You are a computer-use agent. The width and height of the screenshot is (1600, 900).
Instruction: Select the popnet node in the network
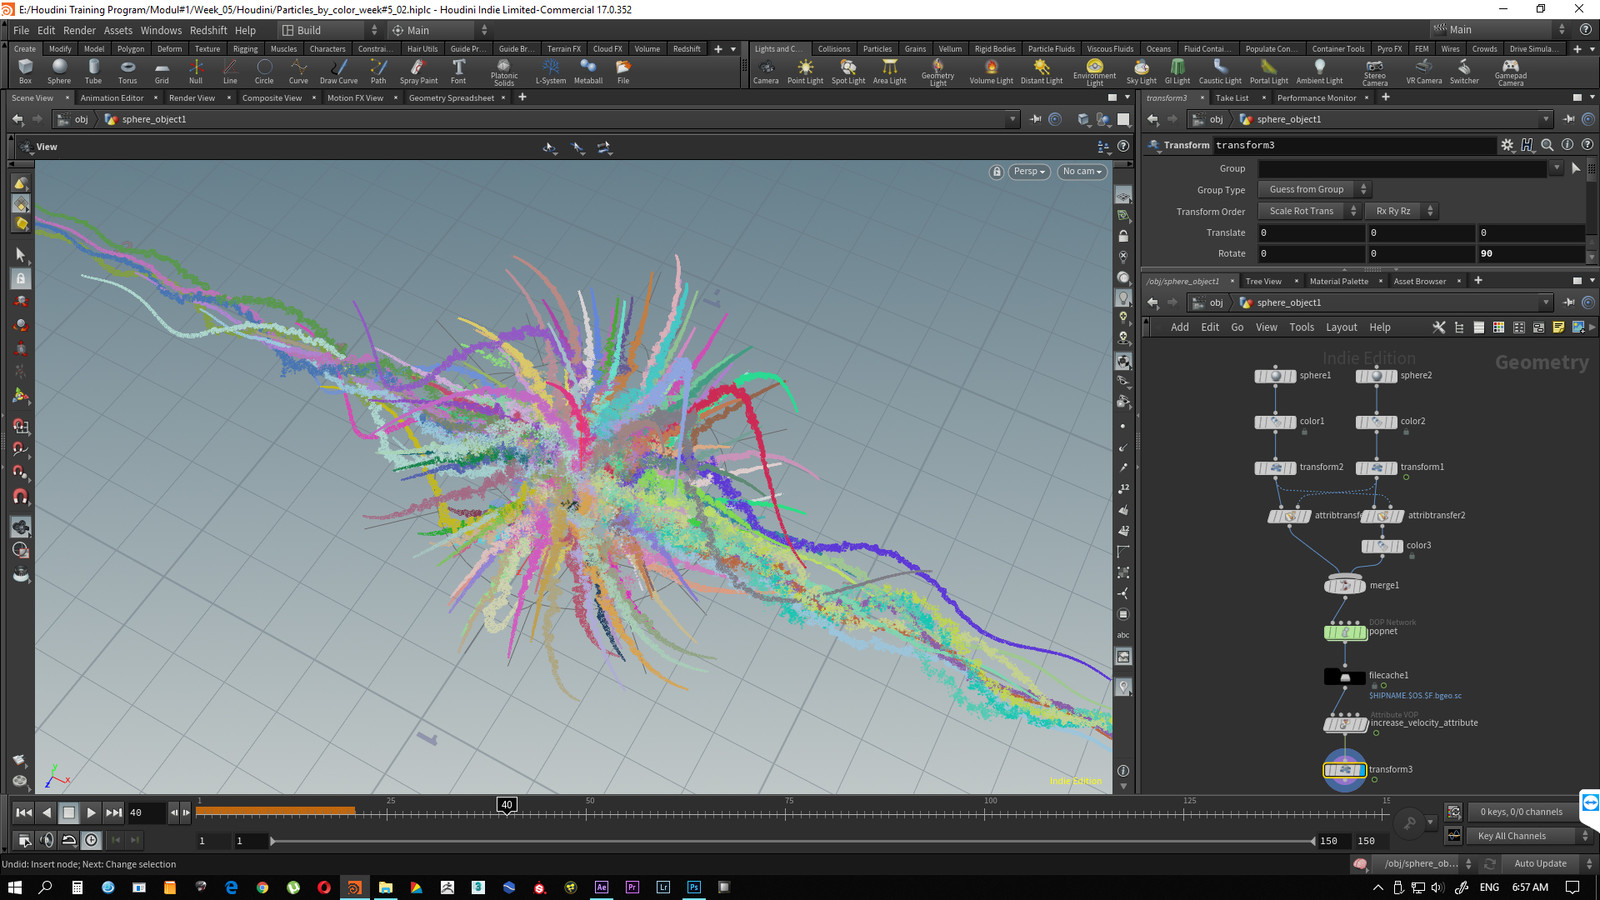pyautogui.click(x=1344, y=632)
